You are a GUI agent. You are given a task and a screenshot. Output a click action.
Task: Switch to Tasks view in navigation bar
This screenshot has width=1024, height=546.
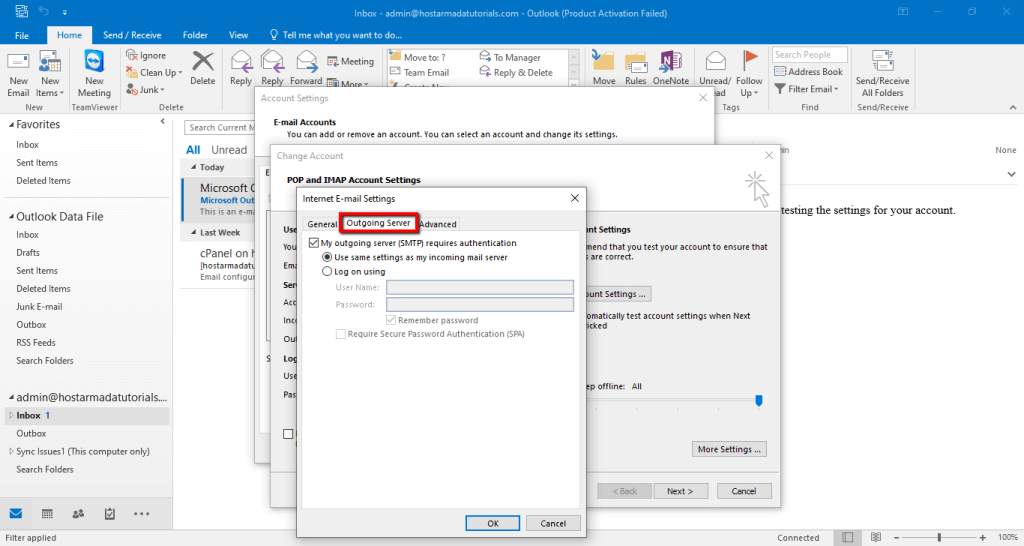110,513
